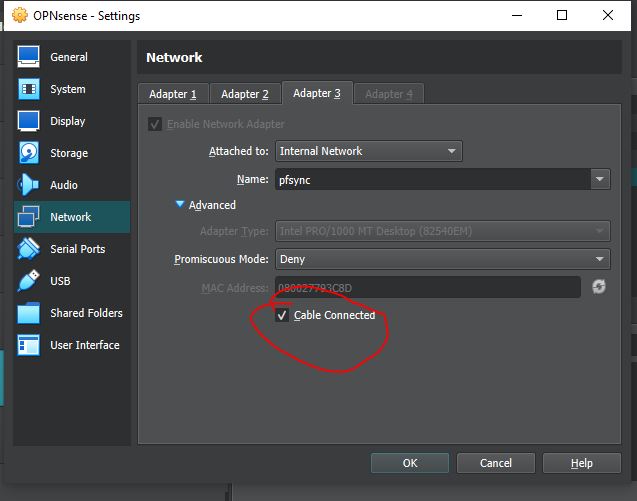
Task: Switch to the Adapter 1 tab
Action: 173,94
